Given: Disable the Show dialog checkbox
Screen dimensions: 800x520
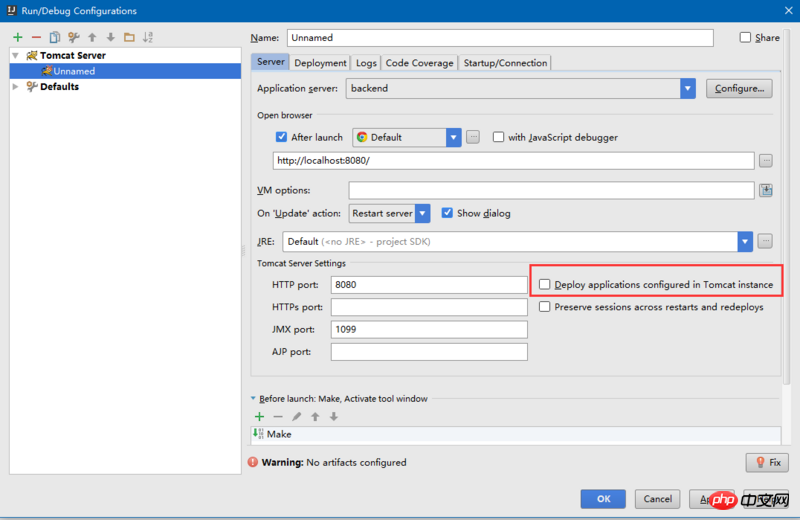Looking at the screenshot, I should [x=447, y=213].
